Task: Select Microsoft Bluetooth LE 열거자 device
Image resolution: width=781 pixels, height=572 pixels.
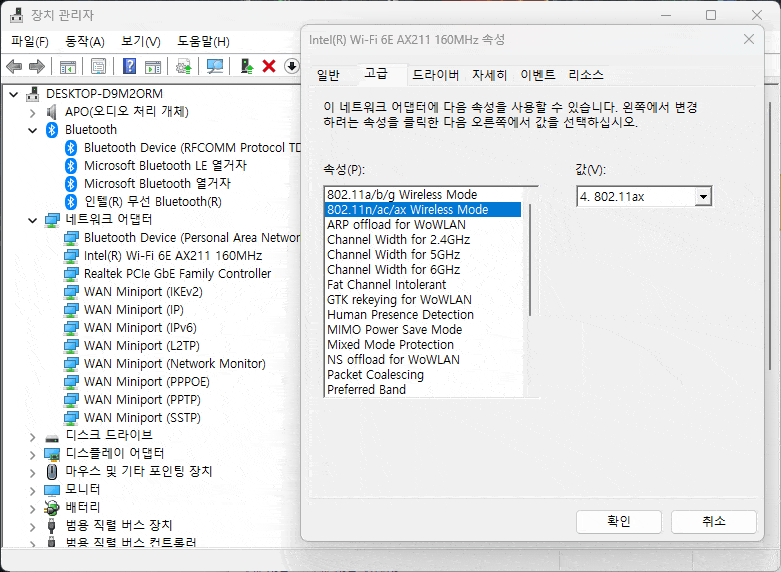Action: point(165,165)
